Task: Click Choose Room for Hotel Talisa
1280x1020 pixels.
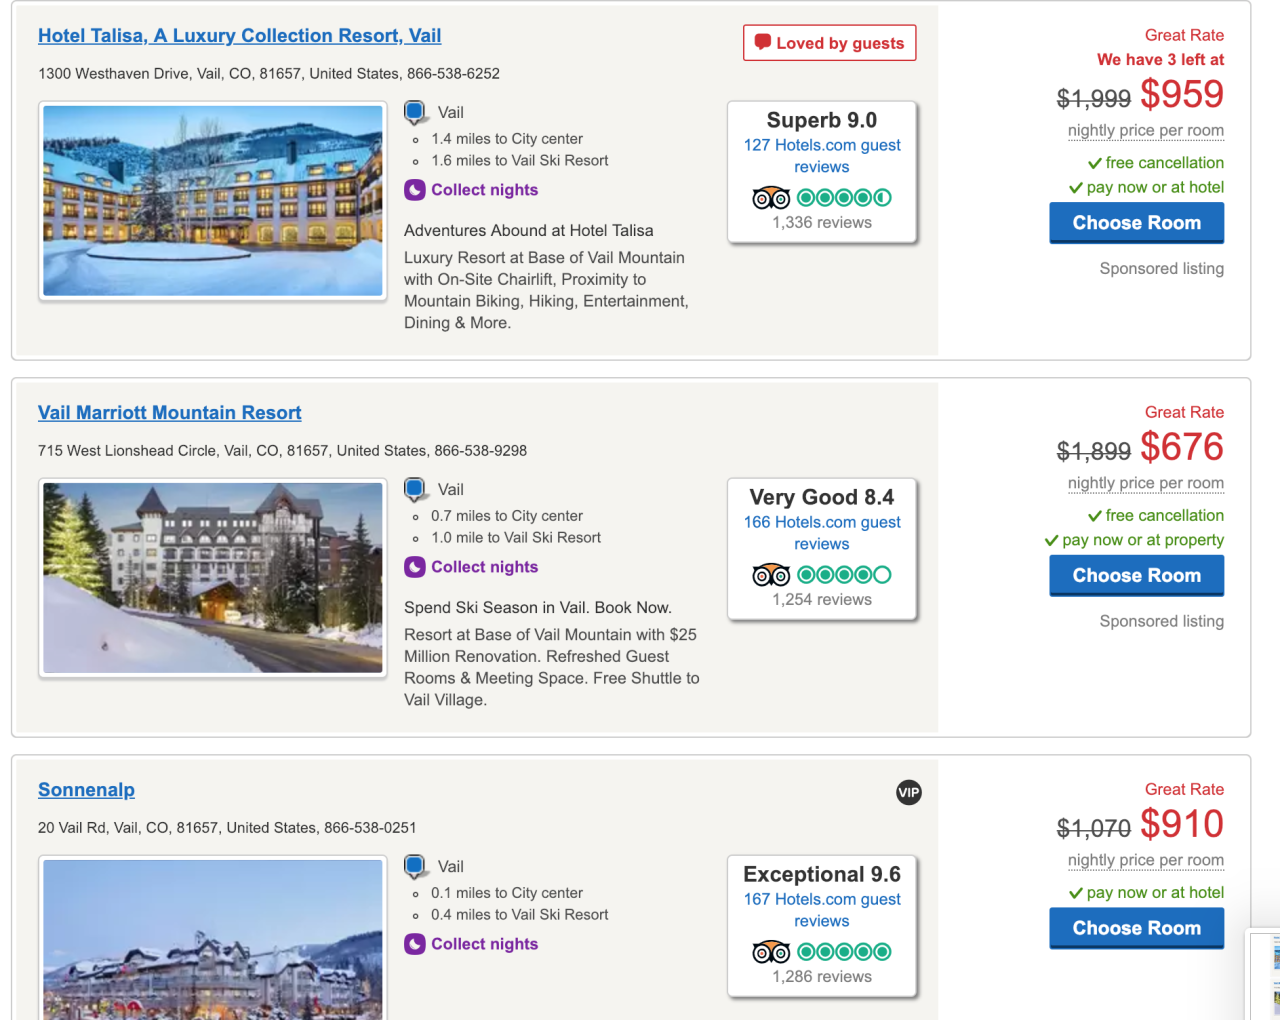Action: [x=1136, y=222]
